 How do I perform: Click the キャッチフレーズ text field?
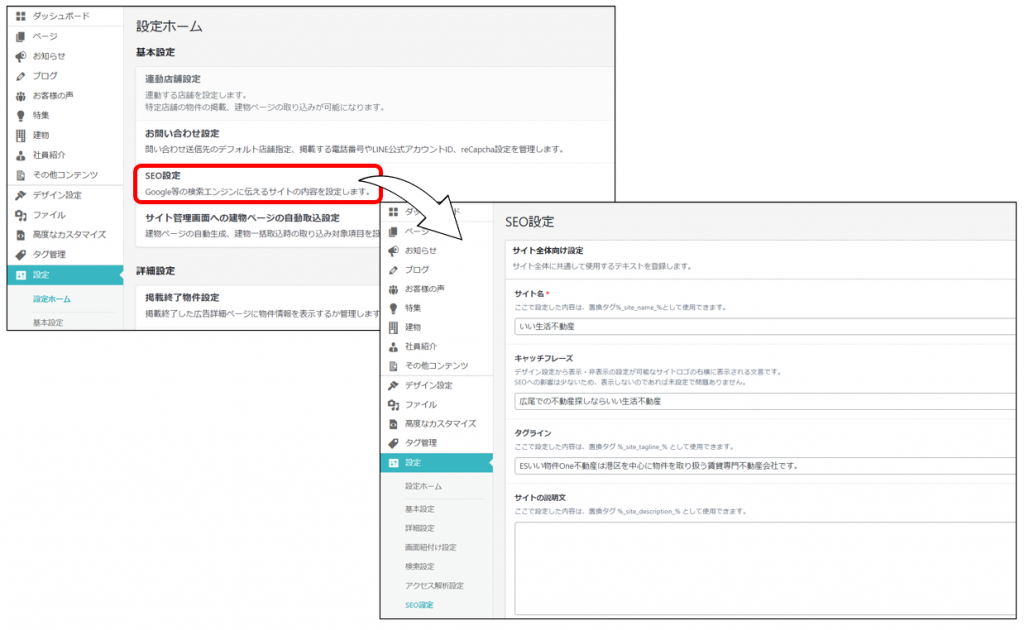click(765, 401)
